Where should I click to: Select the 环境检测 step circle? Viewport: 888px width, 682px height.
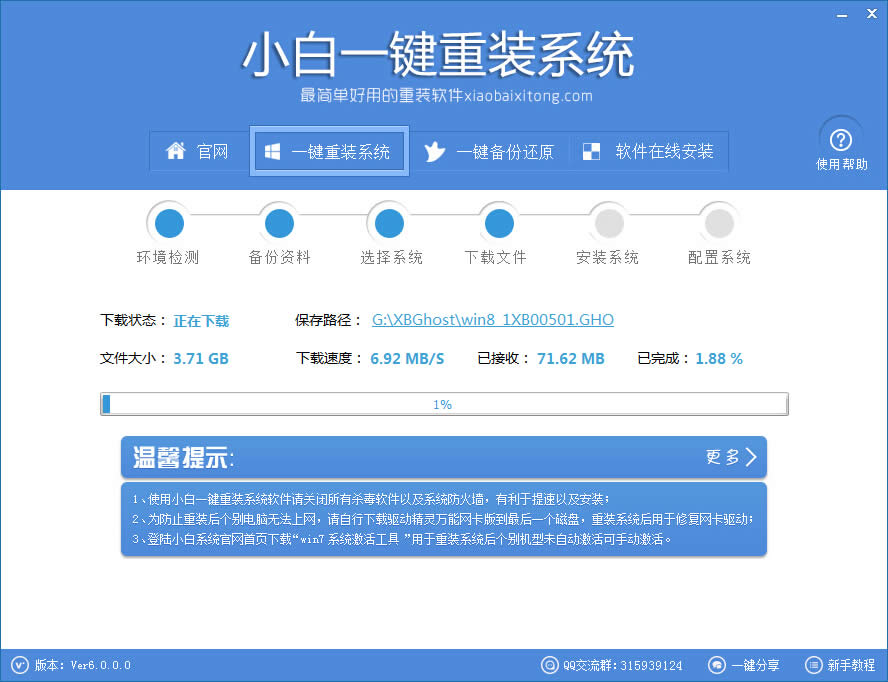[x=168, y=223]
